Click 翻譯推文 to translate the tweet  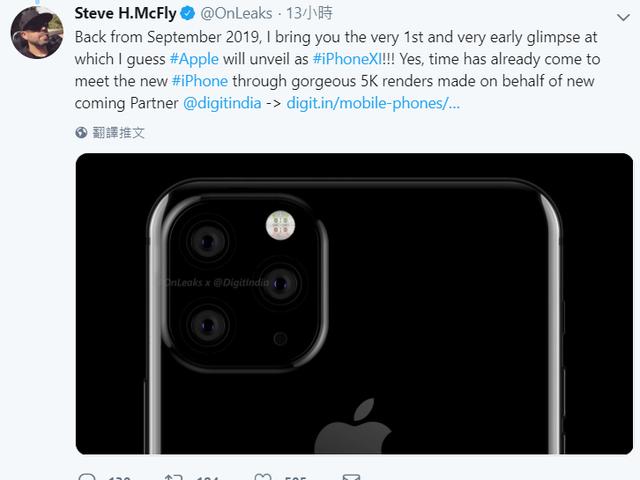click(x=119, y=132)
